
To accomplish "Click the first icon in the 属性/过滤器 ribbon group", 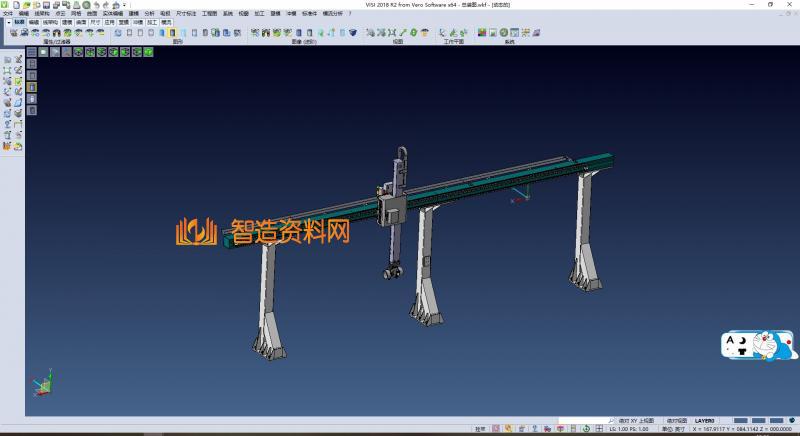I will tap(13, 33).
